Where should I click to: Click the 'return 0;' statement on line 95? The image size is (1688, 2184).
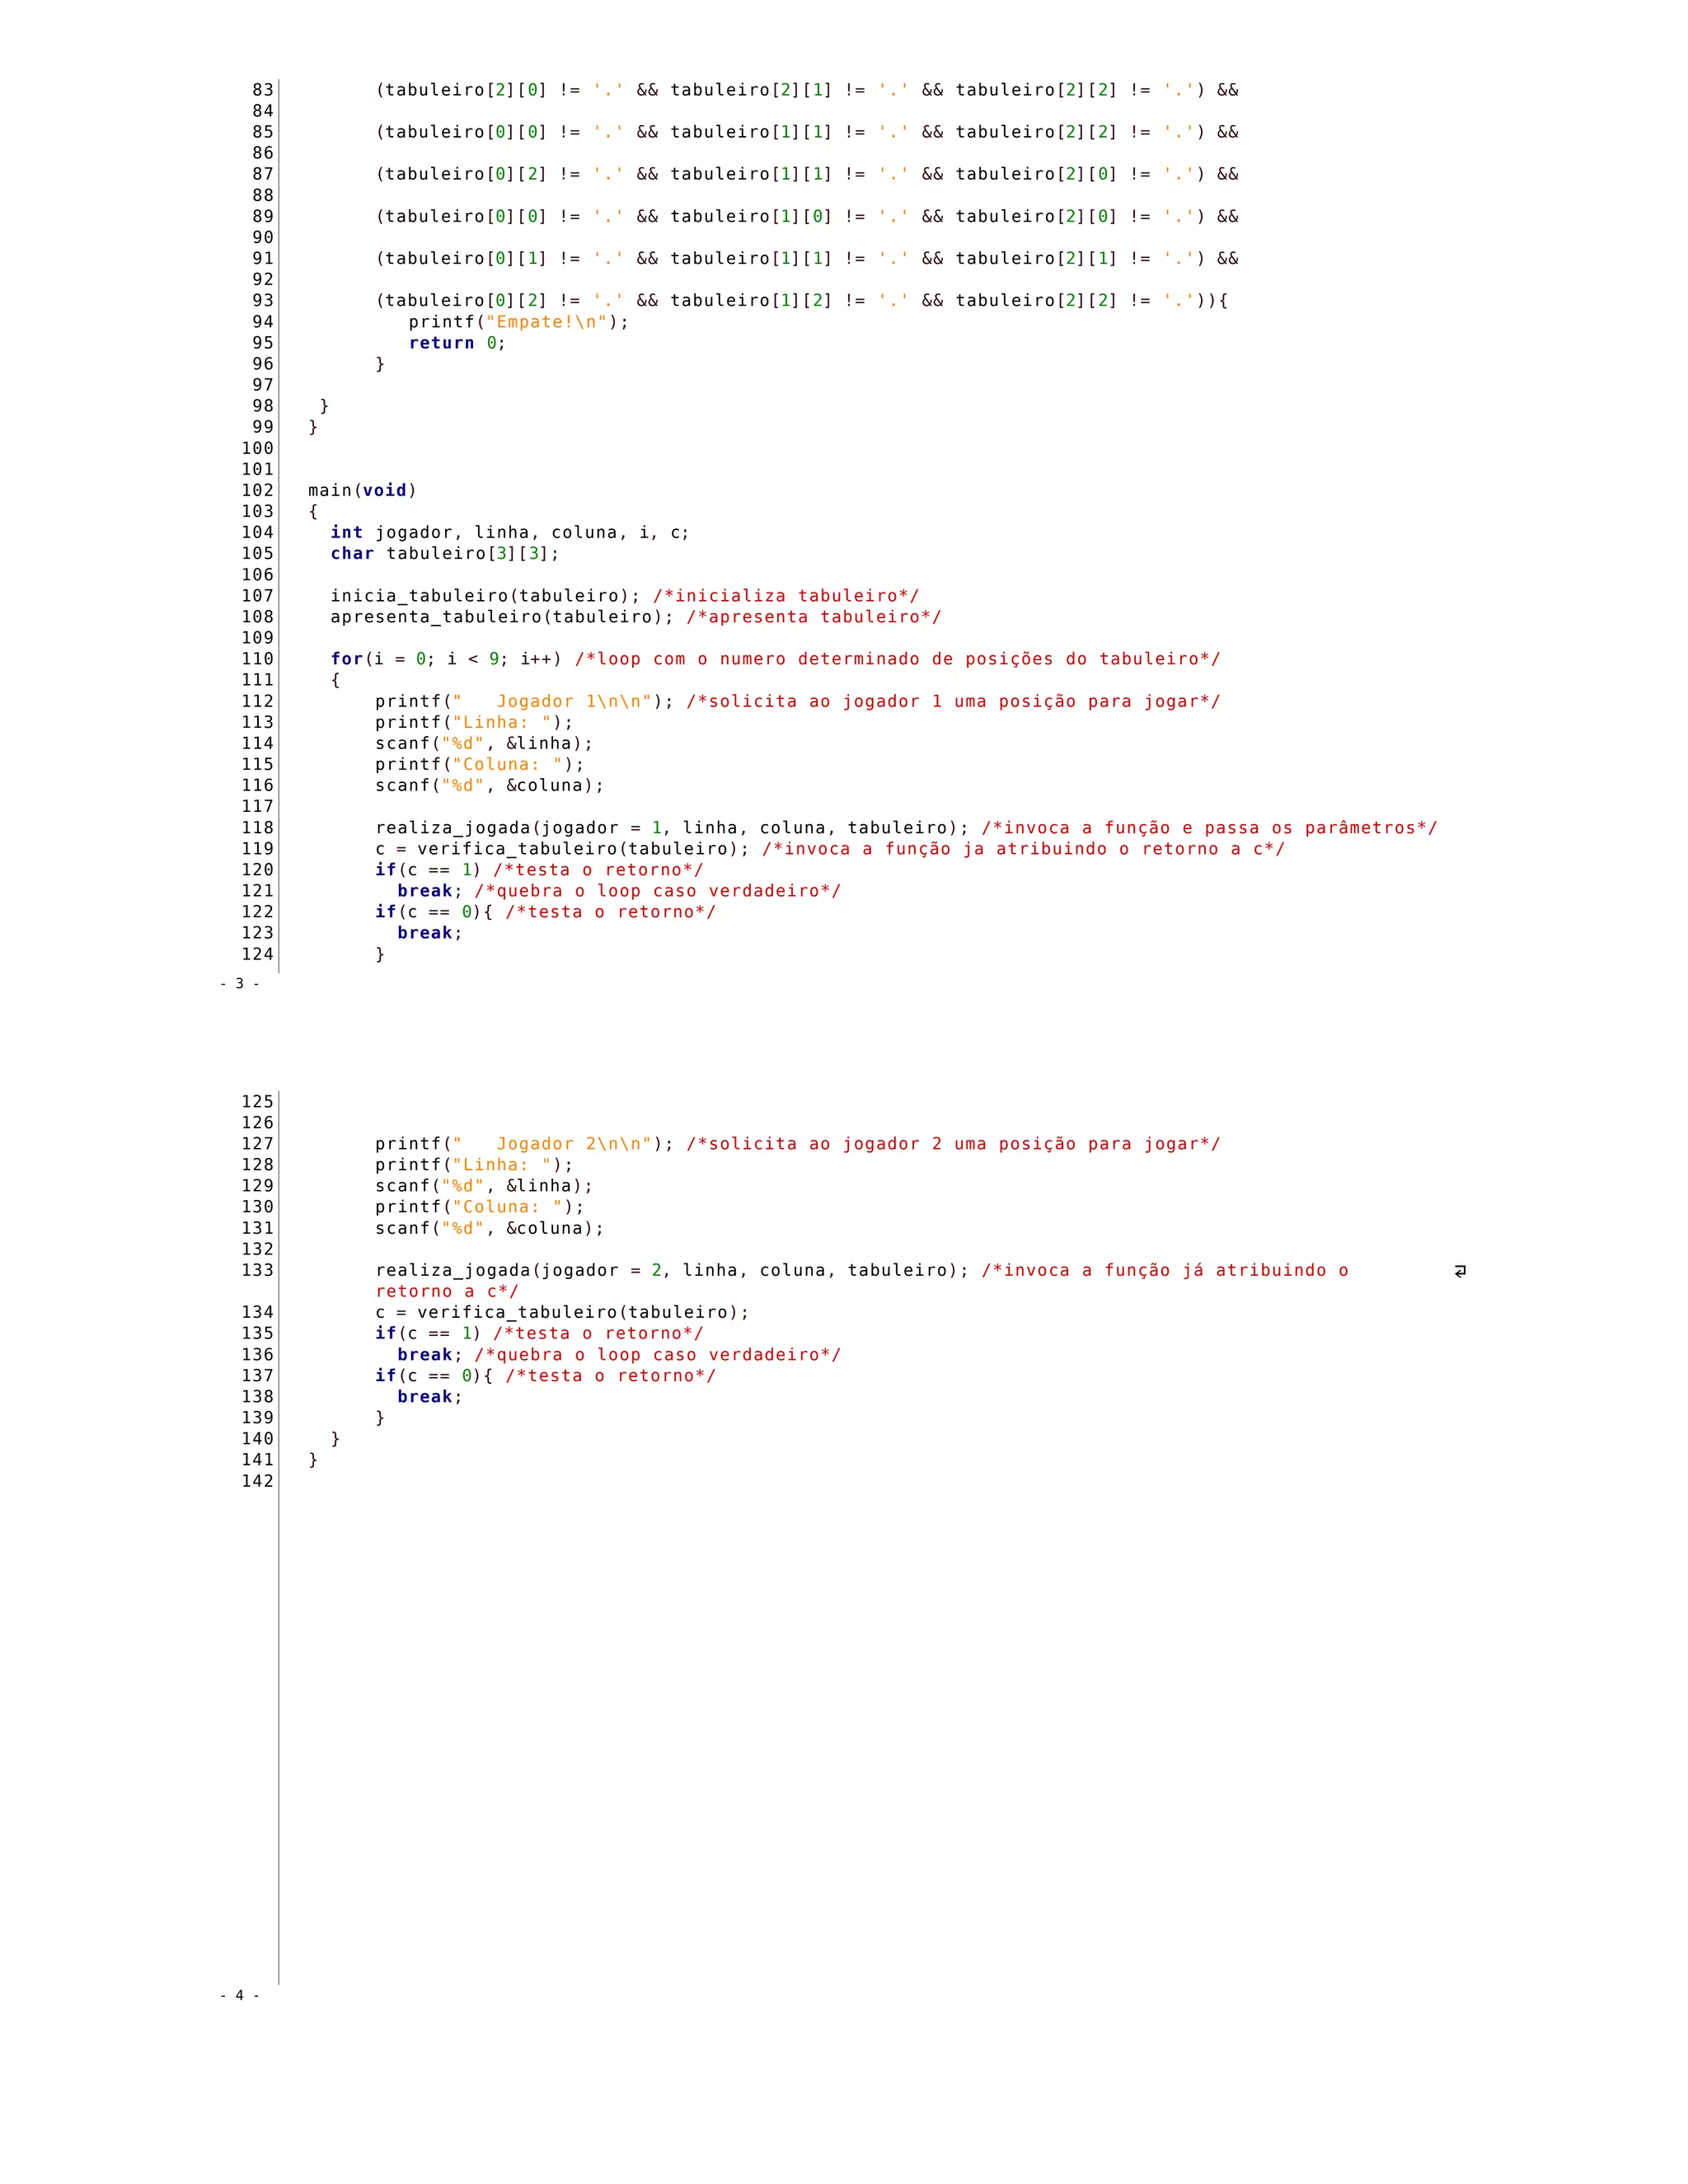(x=457, y=343)
